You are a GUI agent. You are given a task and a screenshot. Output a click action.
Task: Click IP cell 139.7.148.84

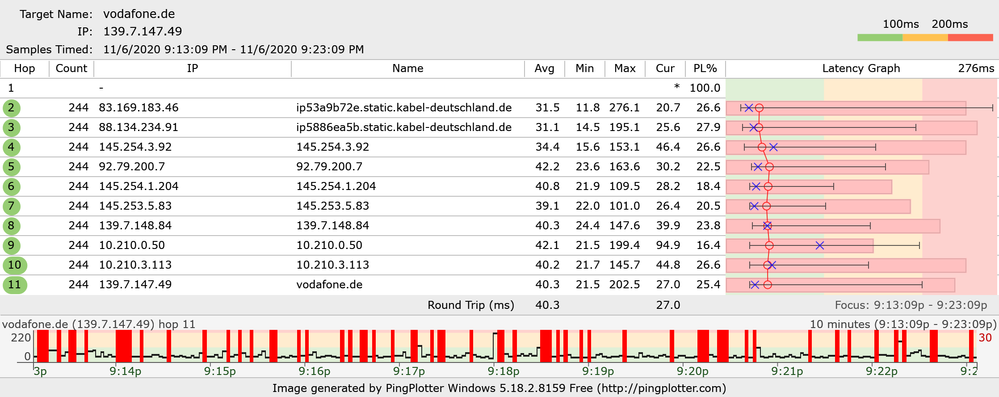[x=135, y=226]
